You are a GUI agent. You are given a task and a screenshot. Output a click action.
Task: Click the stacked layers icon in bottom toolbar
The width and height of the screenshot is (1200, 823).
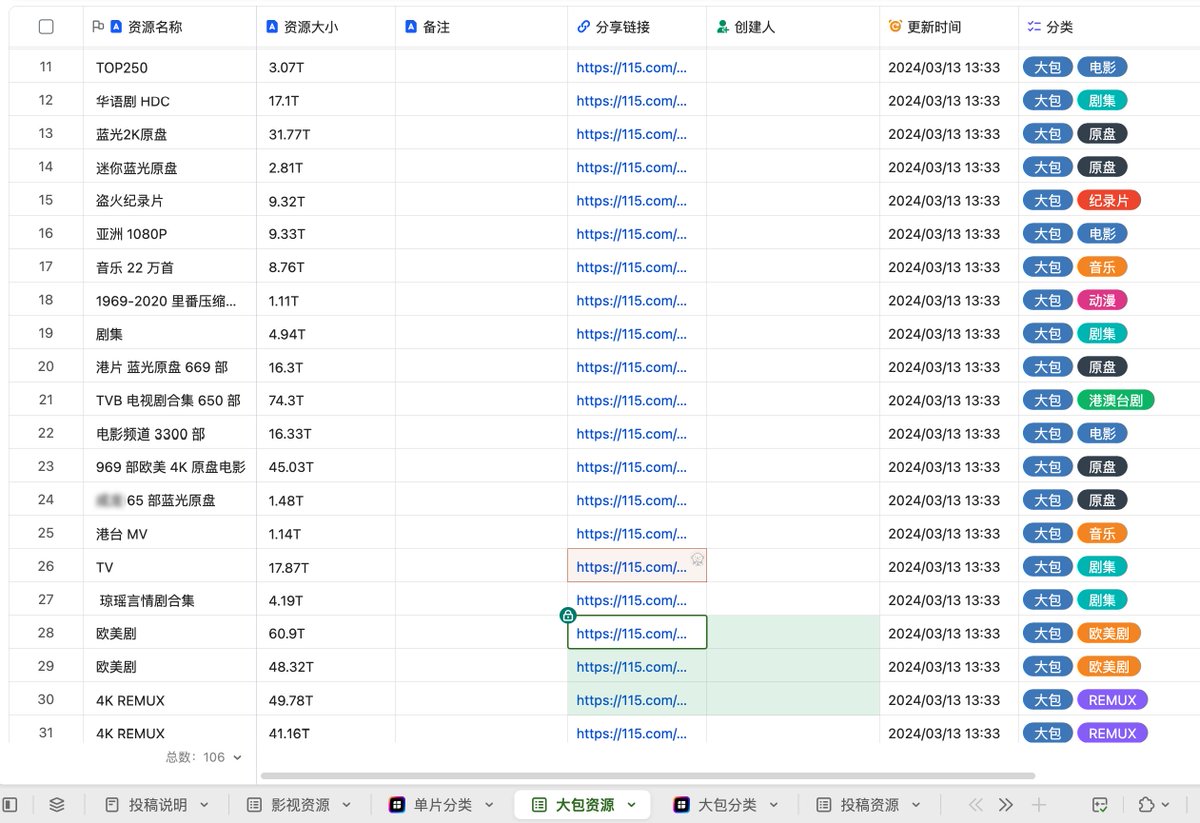pyautogui.click(x=57, y=804)
